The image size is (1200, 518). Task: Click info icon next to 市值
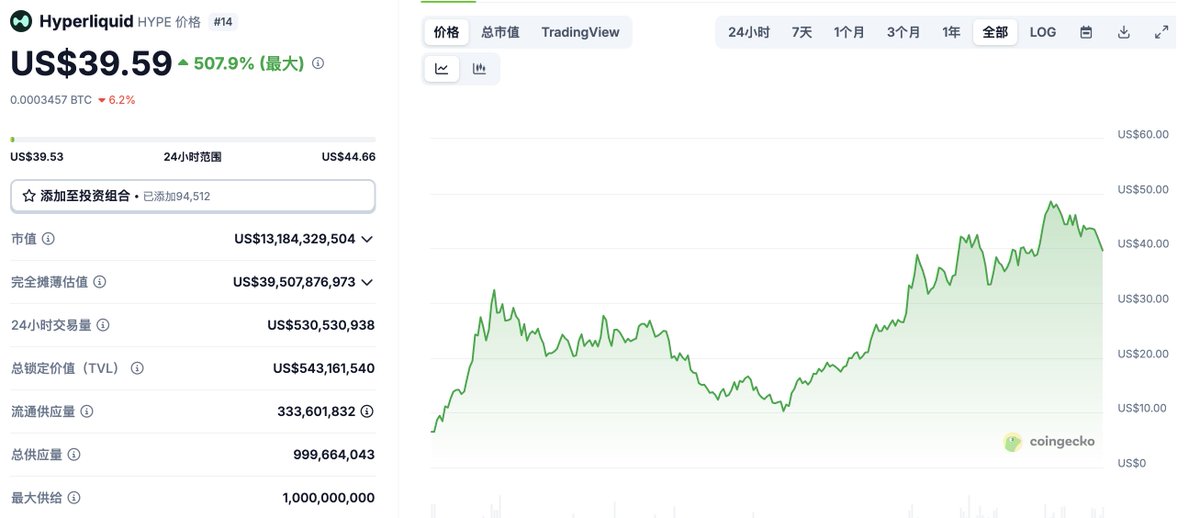point(48,239)
